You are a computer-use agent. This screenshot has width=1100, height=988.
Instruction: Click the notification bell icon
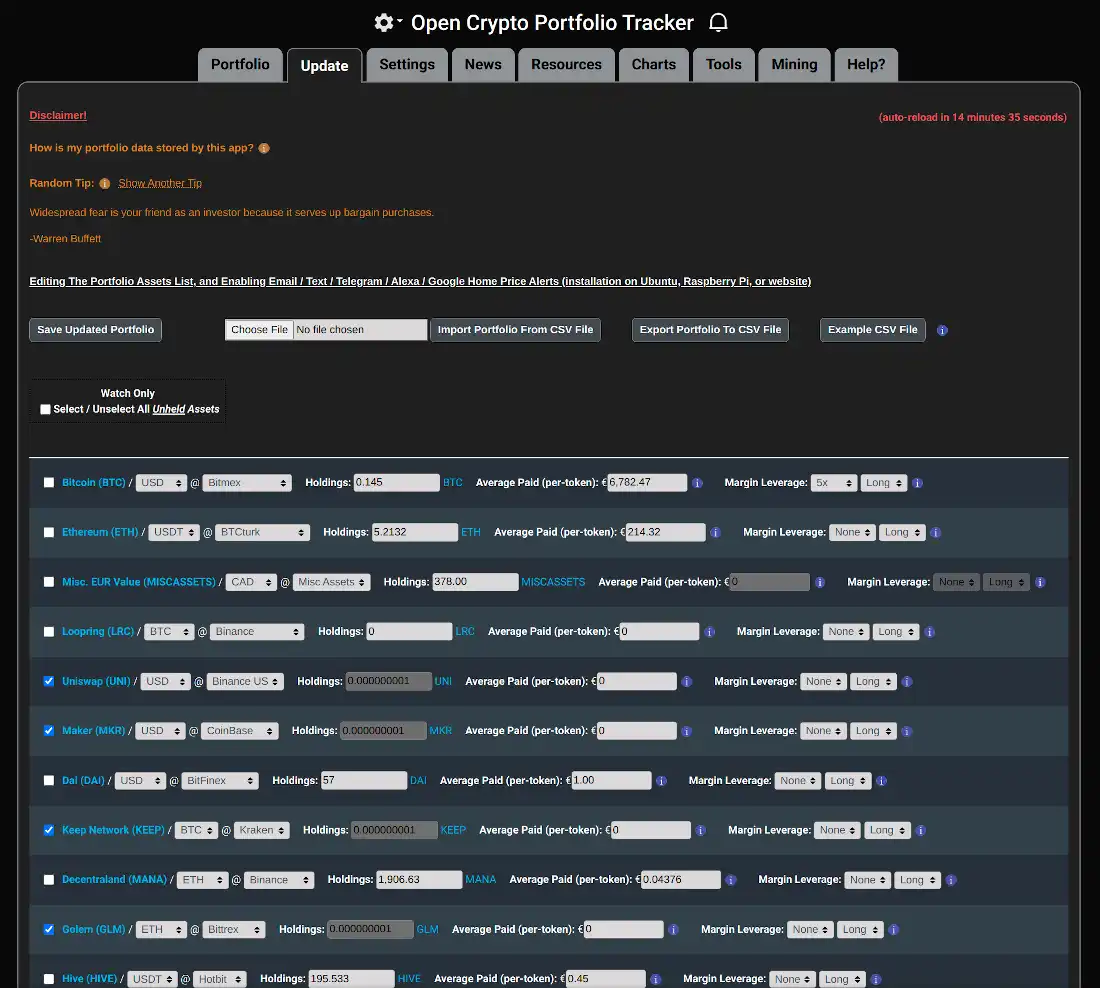point(718,22)
